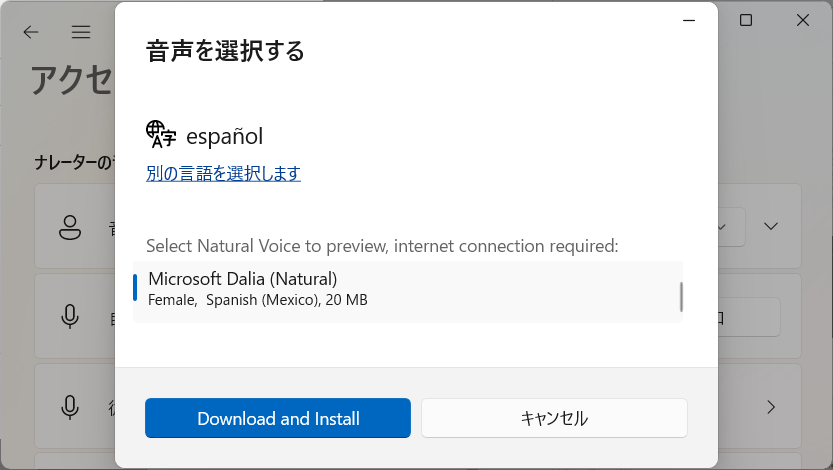Click the español language label
The image size is (833, 470).
coord(224,136)
